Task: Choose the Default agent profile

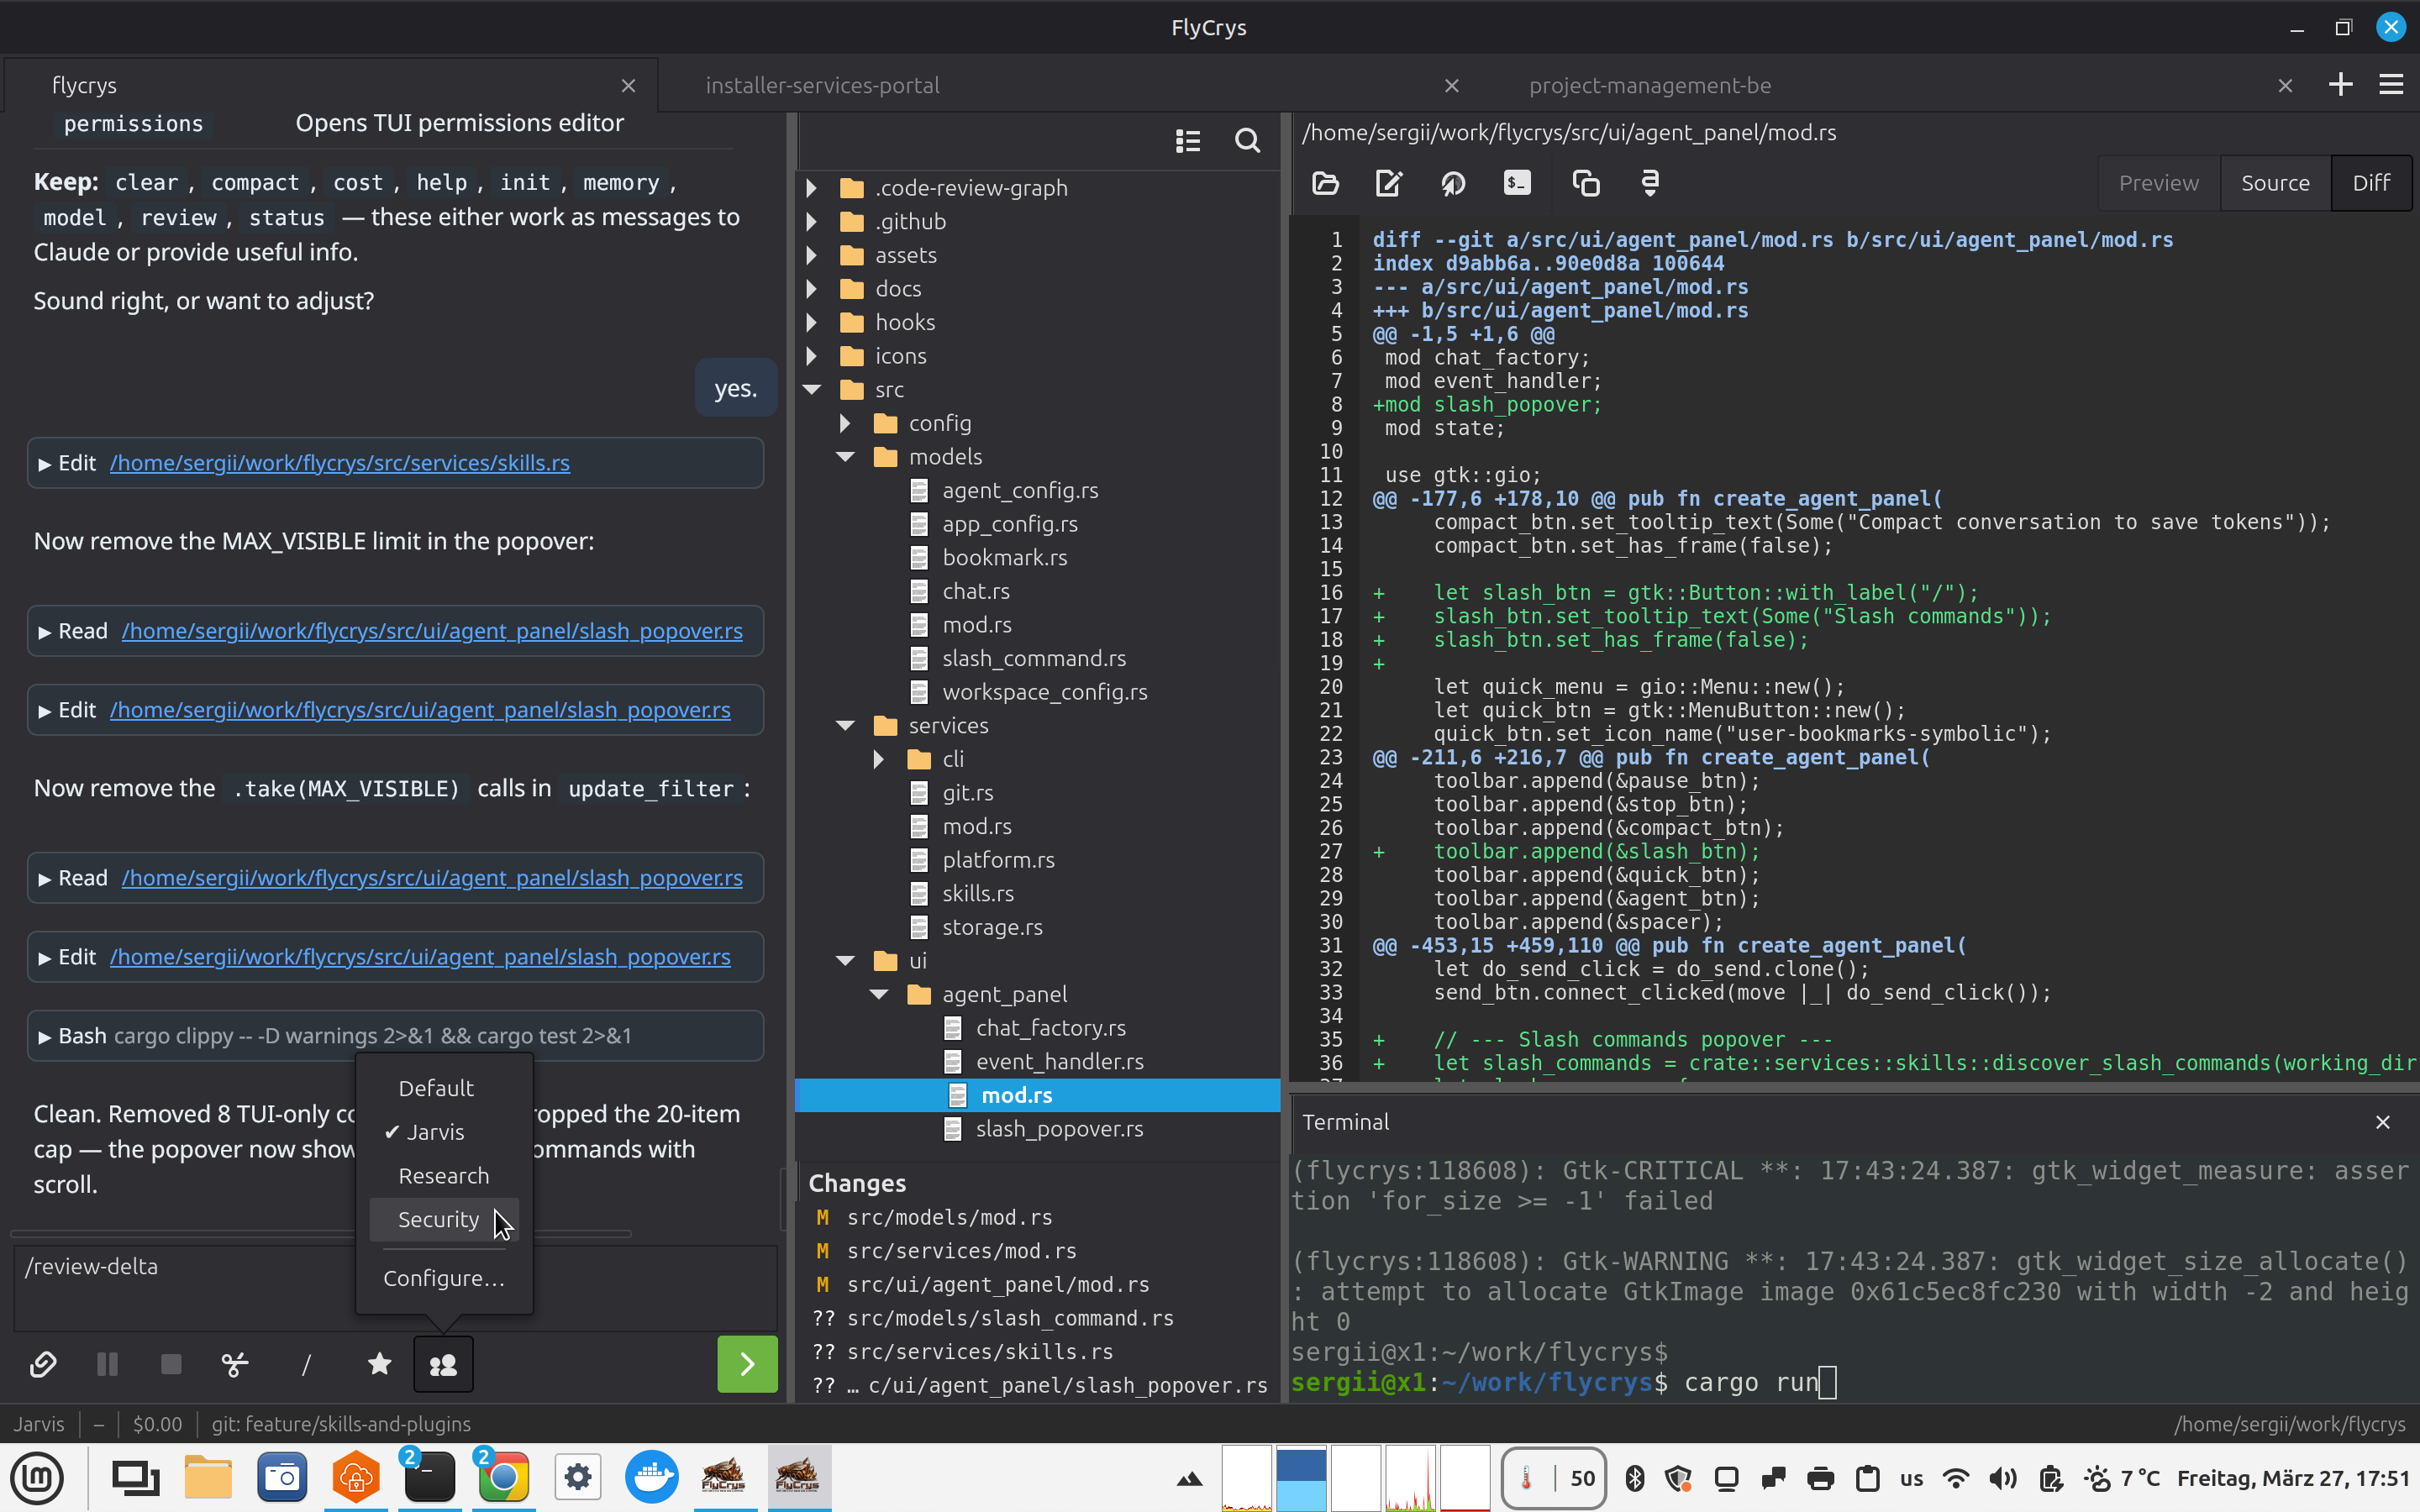Action: [x=435, y=1088]
